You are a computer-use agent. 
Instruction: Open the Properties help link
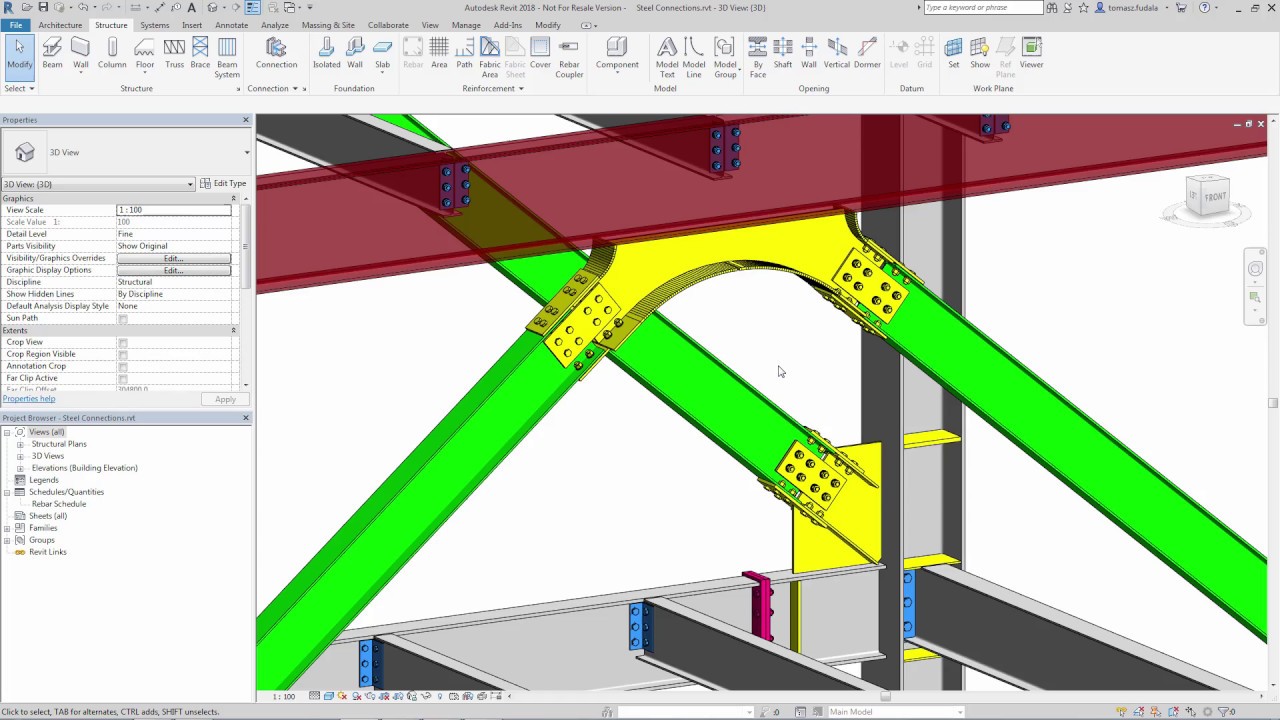coord(28,398)
